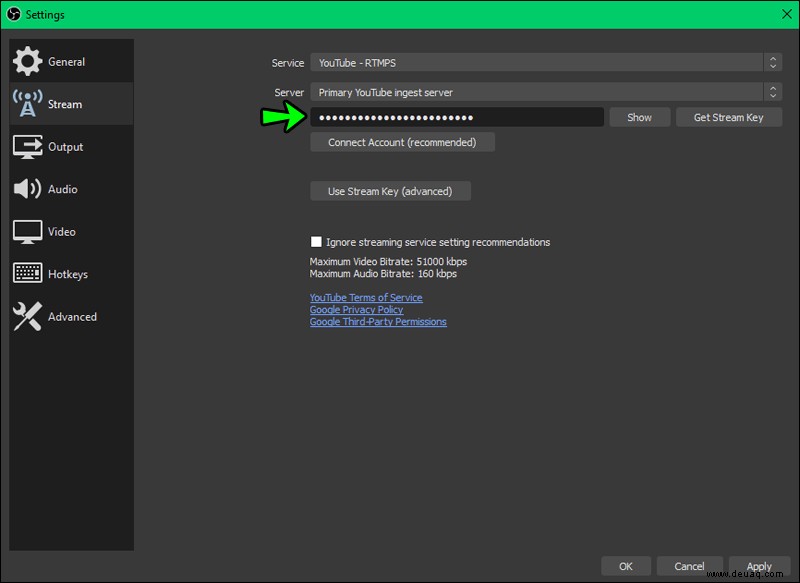Open the Output monitor-arrow icon

tap(28, 147)
